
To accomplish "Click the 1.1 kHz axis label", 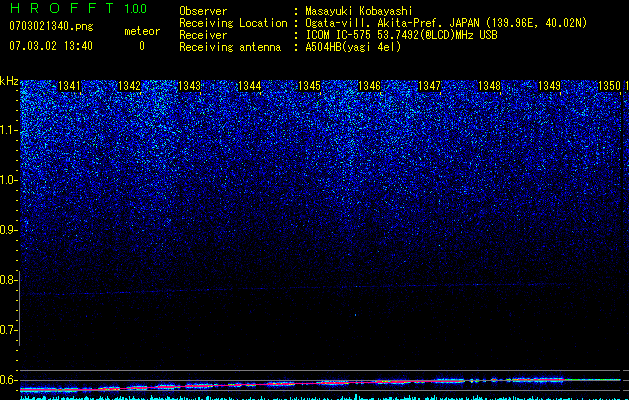I will 9,131.
